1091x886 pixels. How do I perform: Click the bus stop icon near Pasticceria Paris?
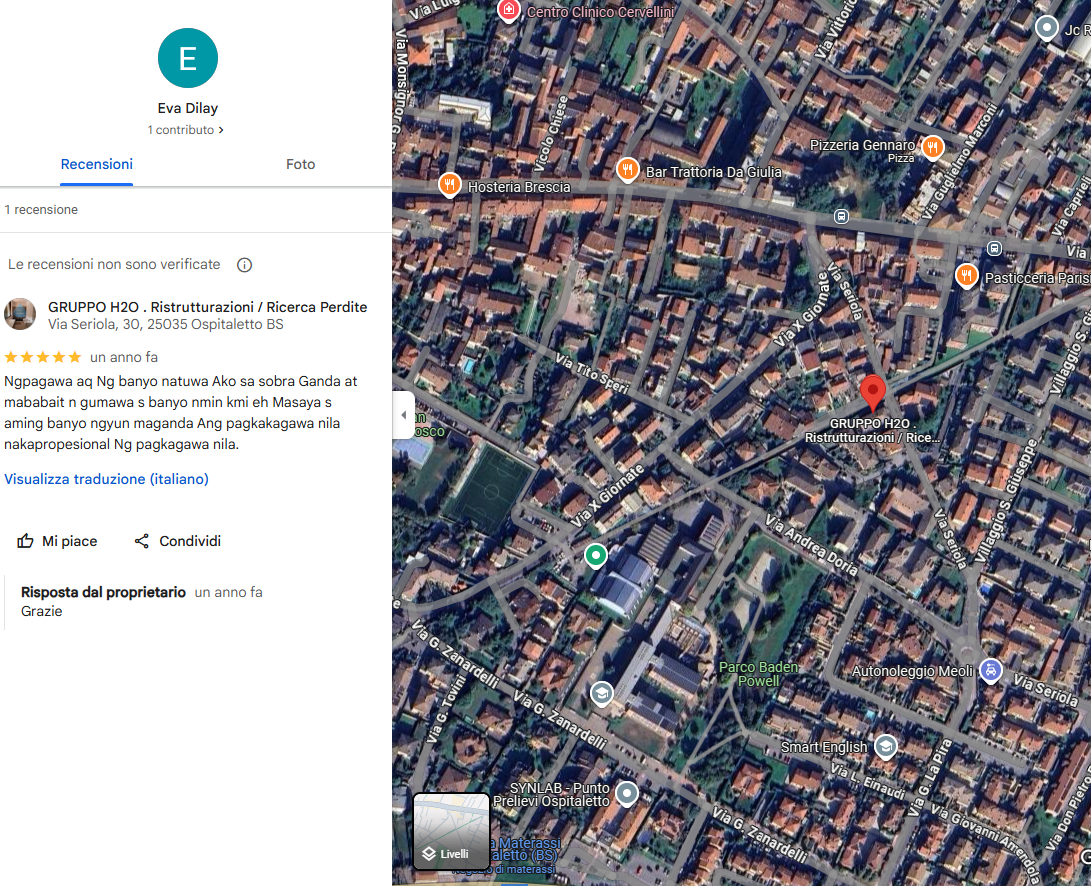click(994, 248)
